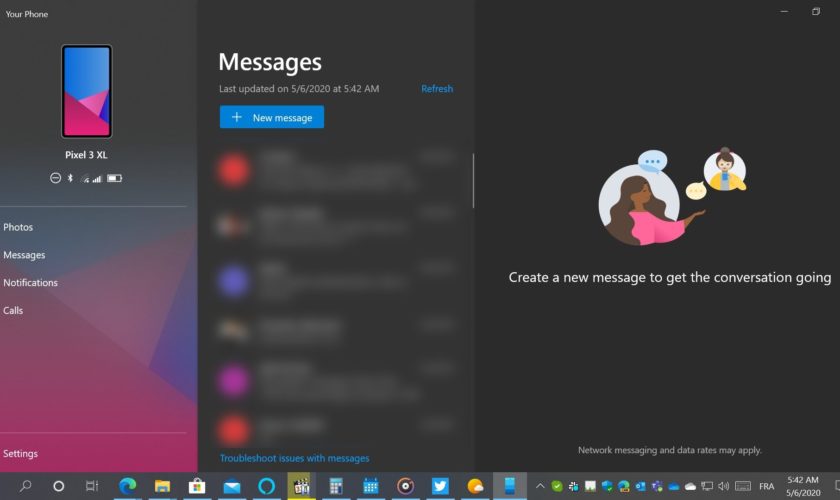Viewport: 840px width, 500px height.
Task: Click the New message button
Action: [x=272, y=117]
